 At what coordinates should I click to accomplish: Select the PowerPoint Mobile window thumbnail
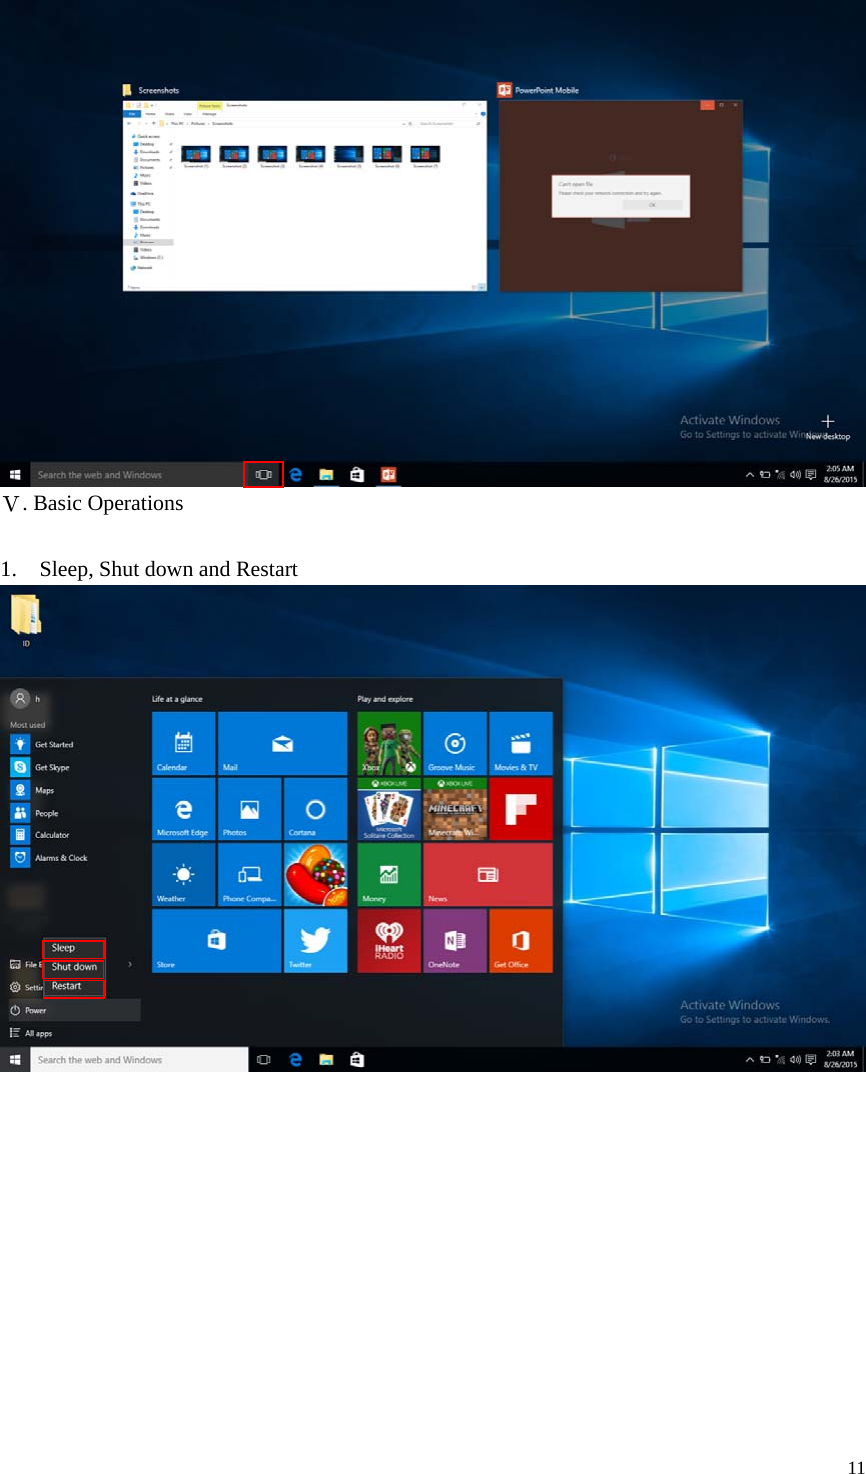pos(621,196)
